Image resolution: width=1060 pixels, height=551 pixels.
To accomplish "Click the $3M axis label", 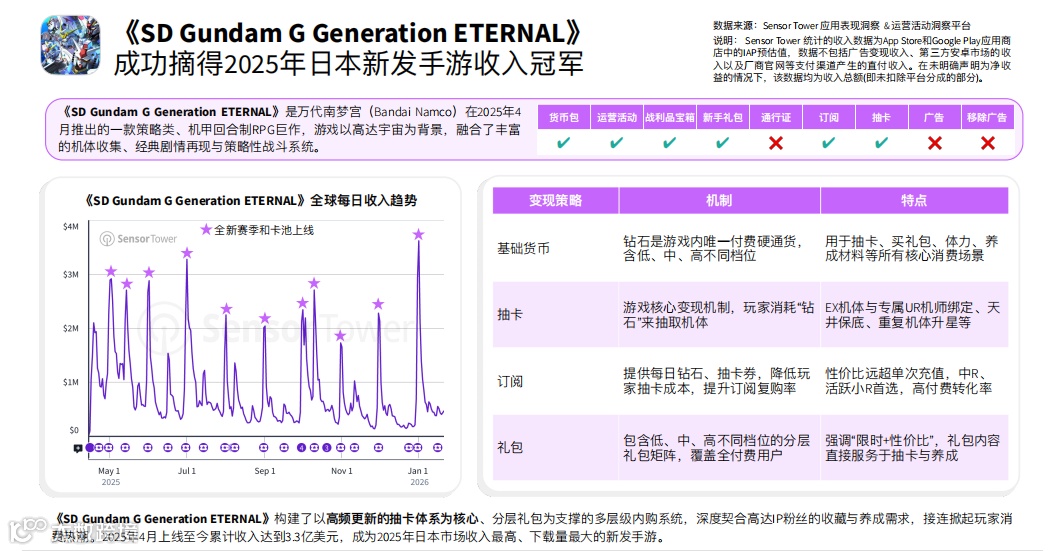I will 71,274.
